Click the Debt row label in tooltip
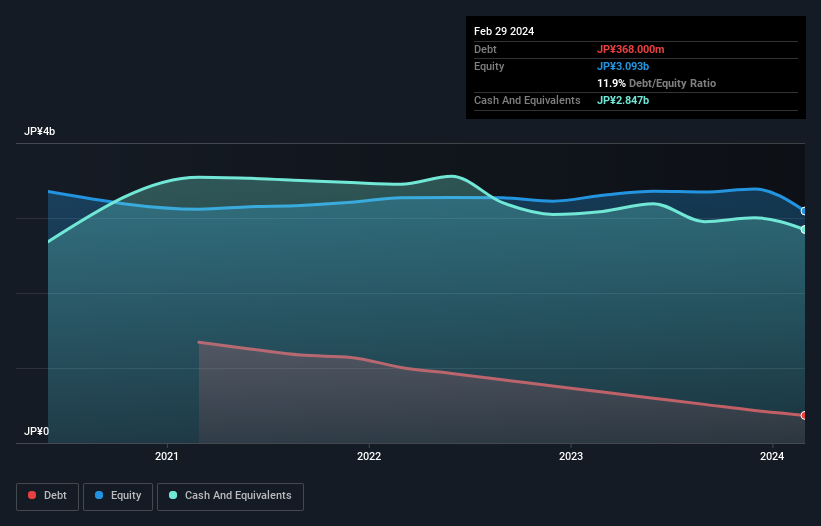Viewport: 821px width, 526px height. (485, 49)
